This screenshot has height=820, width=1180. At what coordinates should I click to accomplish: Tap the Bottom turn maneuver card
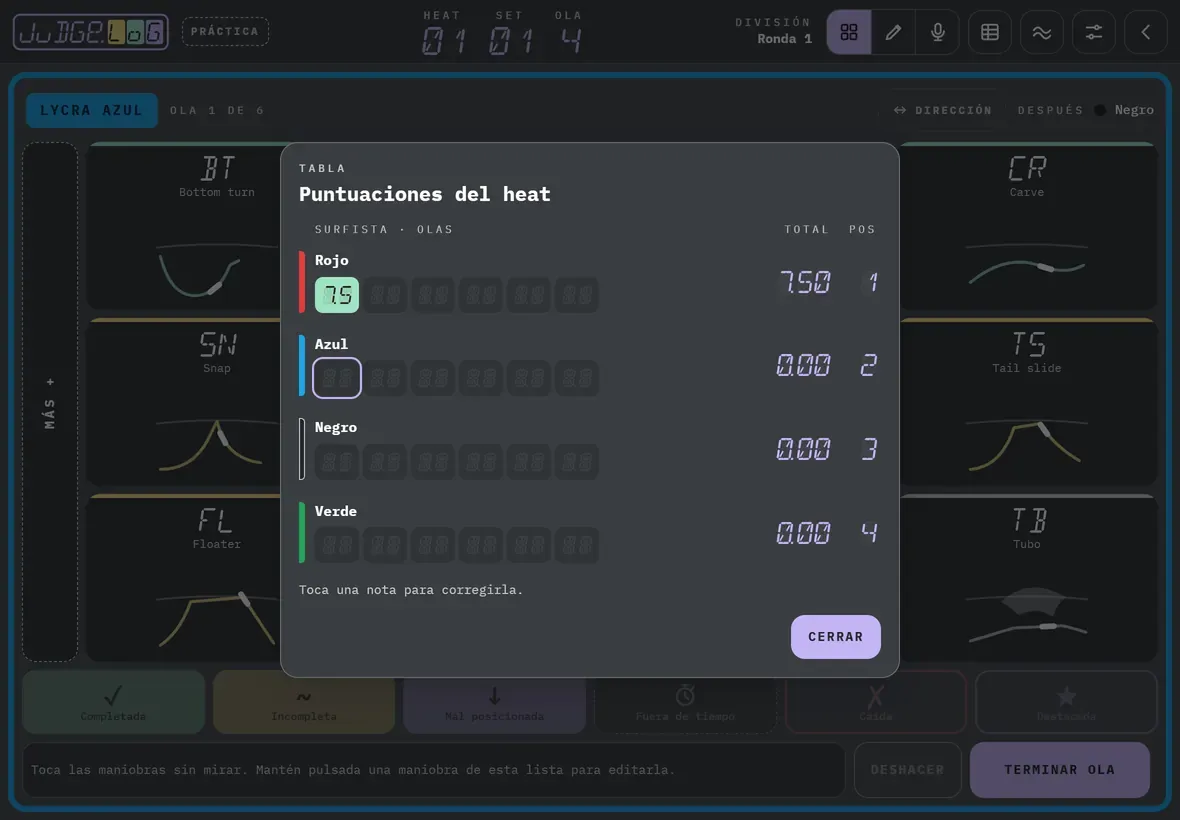pos(185,226)
